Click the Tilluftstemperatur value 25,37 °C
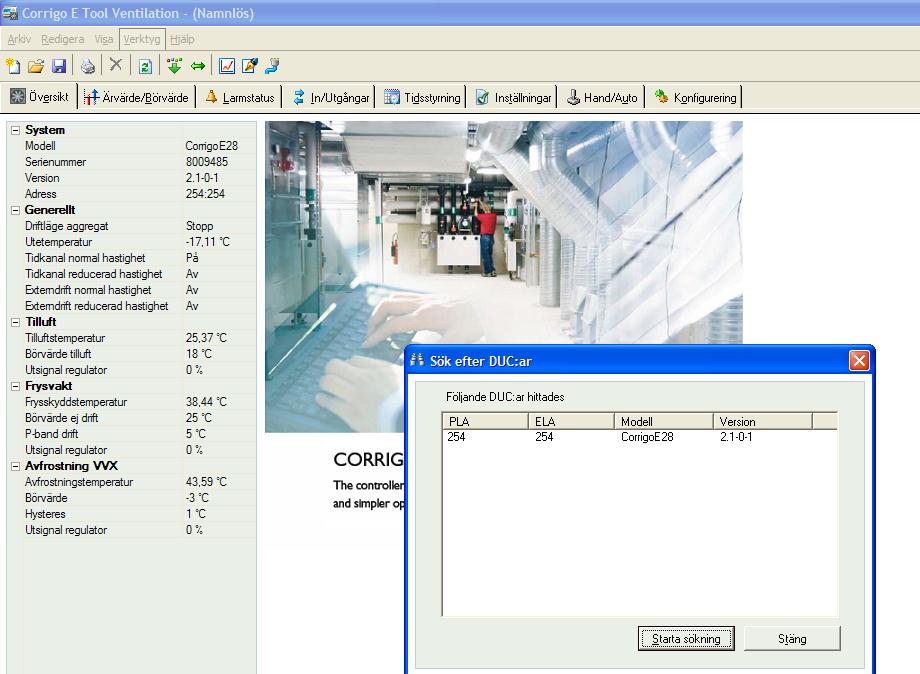Screen dimensions: 920x674 [206, 338]
